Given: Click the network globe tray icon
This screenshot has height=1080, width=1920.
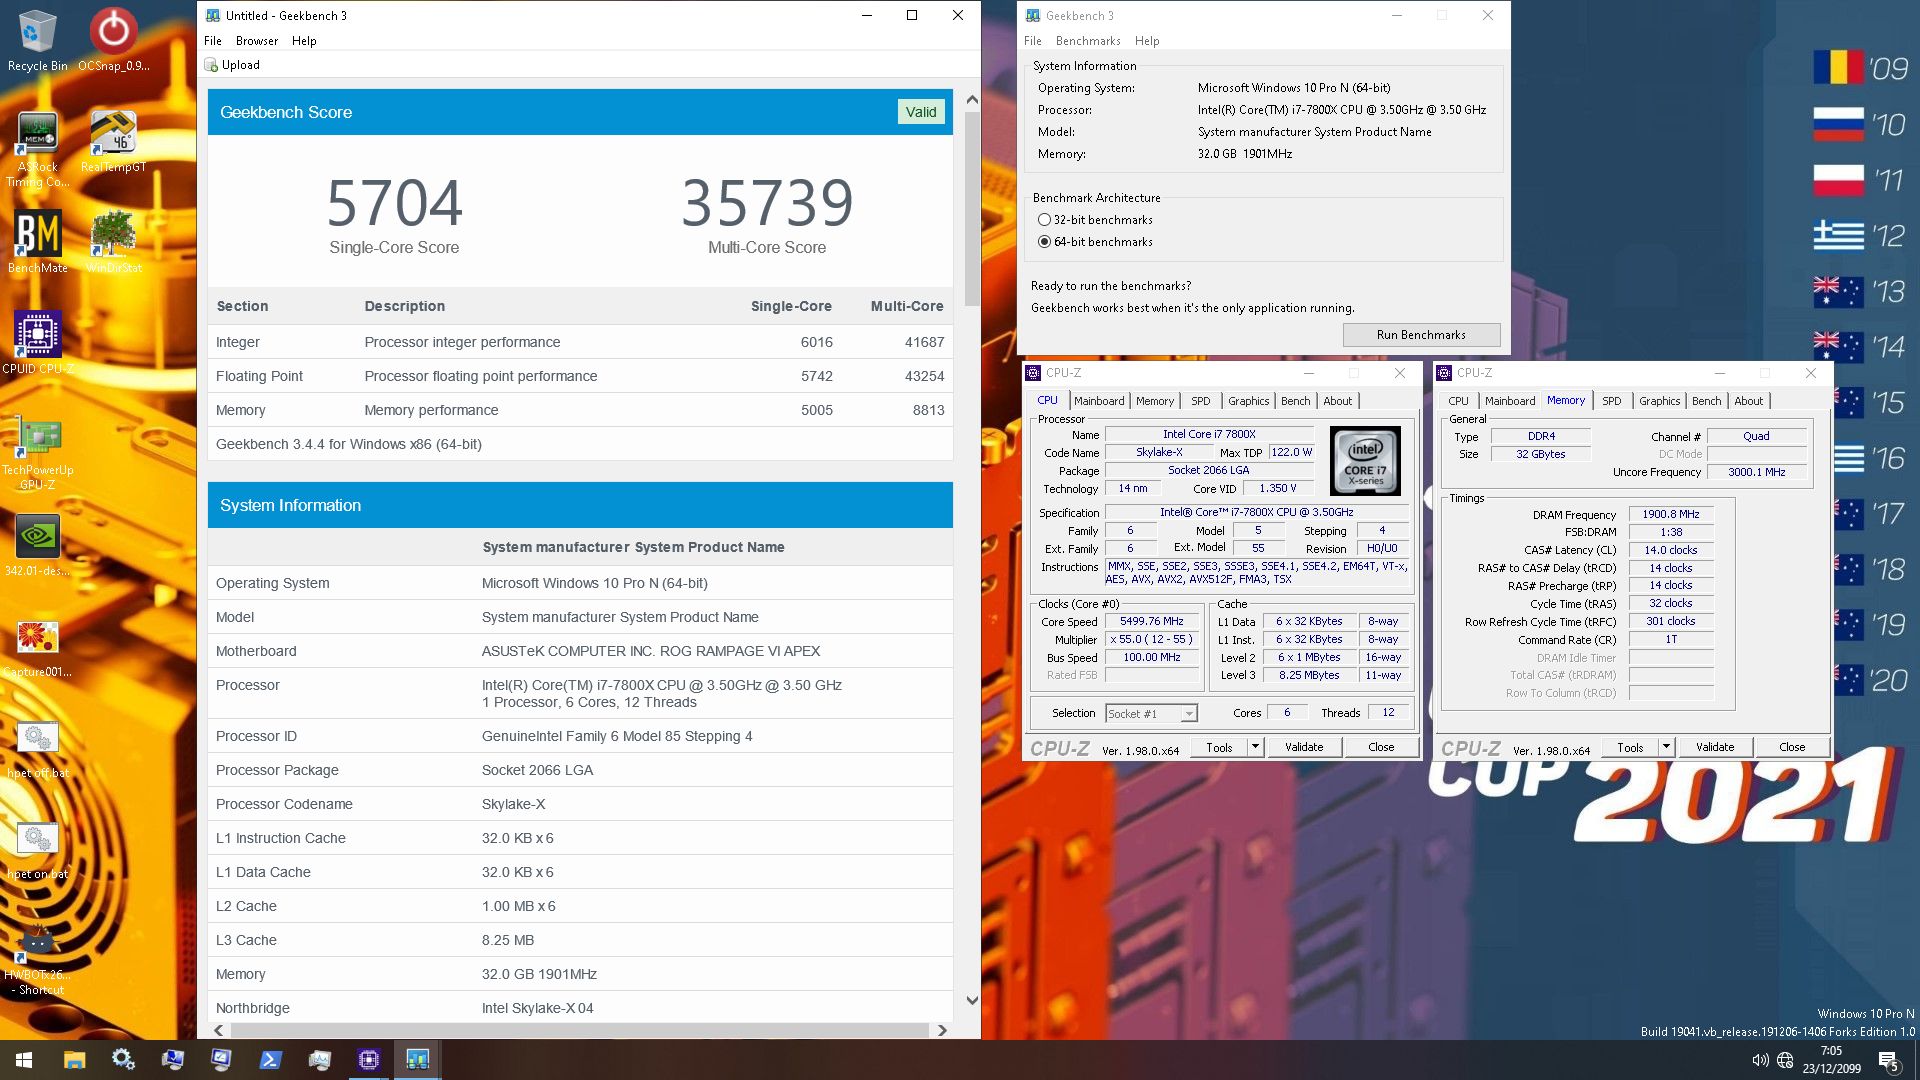Looking at the screenshot, I should coord(1786,1060).
